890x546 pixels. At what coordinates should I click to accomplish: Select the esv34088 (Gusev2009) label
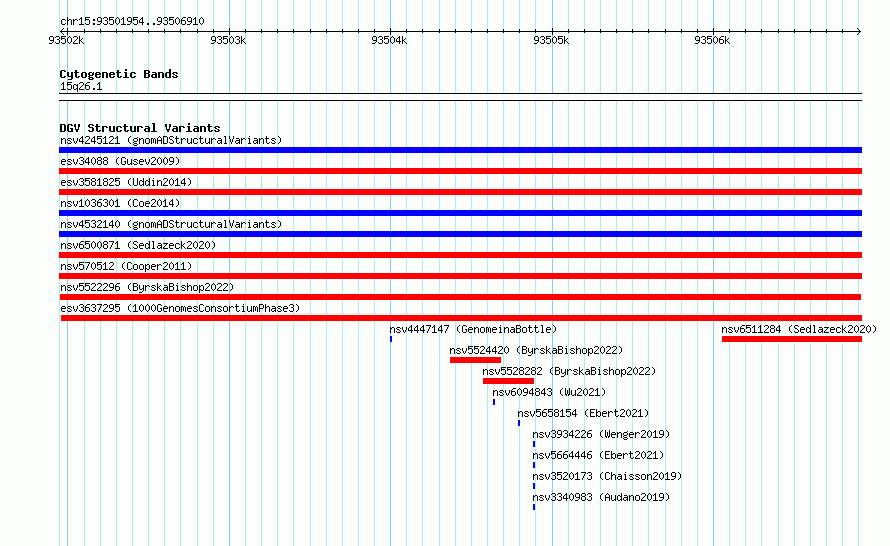(120, 161)
